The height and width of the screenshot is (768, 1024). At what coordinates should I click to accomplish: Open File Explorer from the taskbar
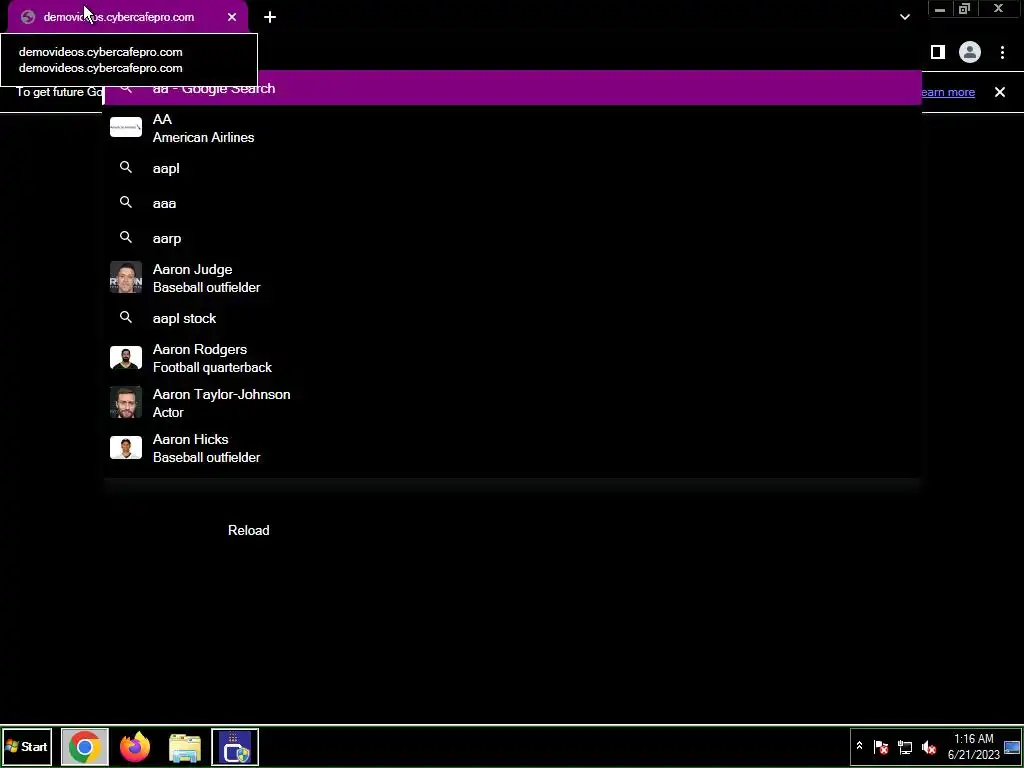pos(185,748)
